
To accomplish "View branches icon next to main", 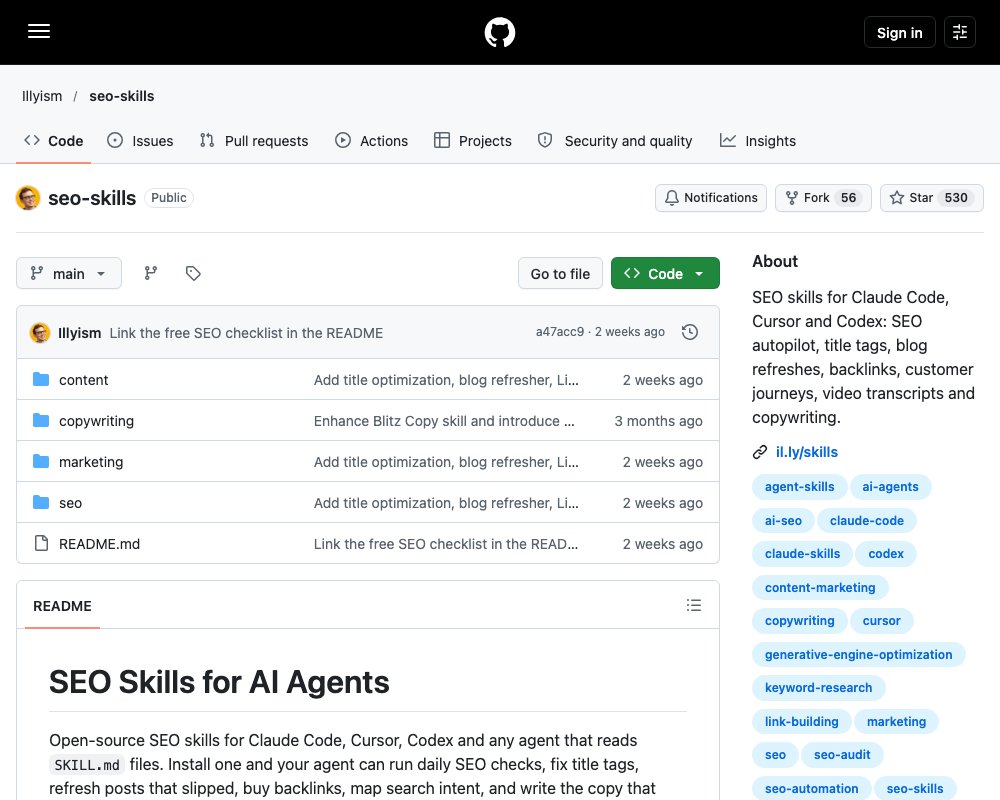I will [x=151, y=274].
